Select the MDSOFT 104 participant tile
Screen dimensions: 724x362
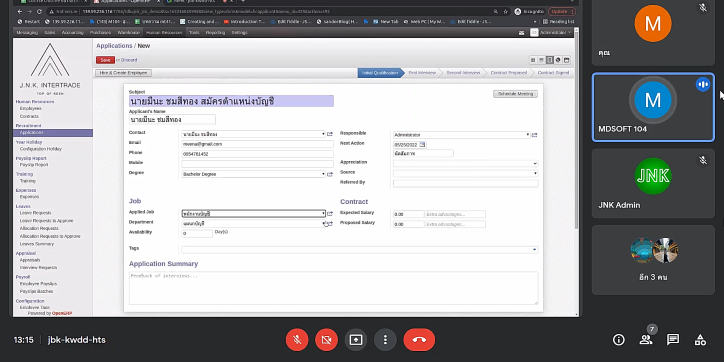(x=653, y=107)
